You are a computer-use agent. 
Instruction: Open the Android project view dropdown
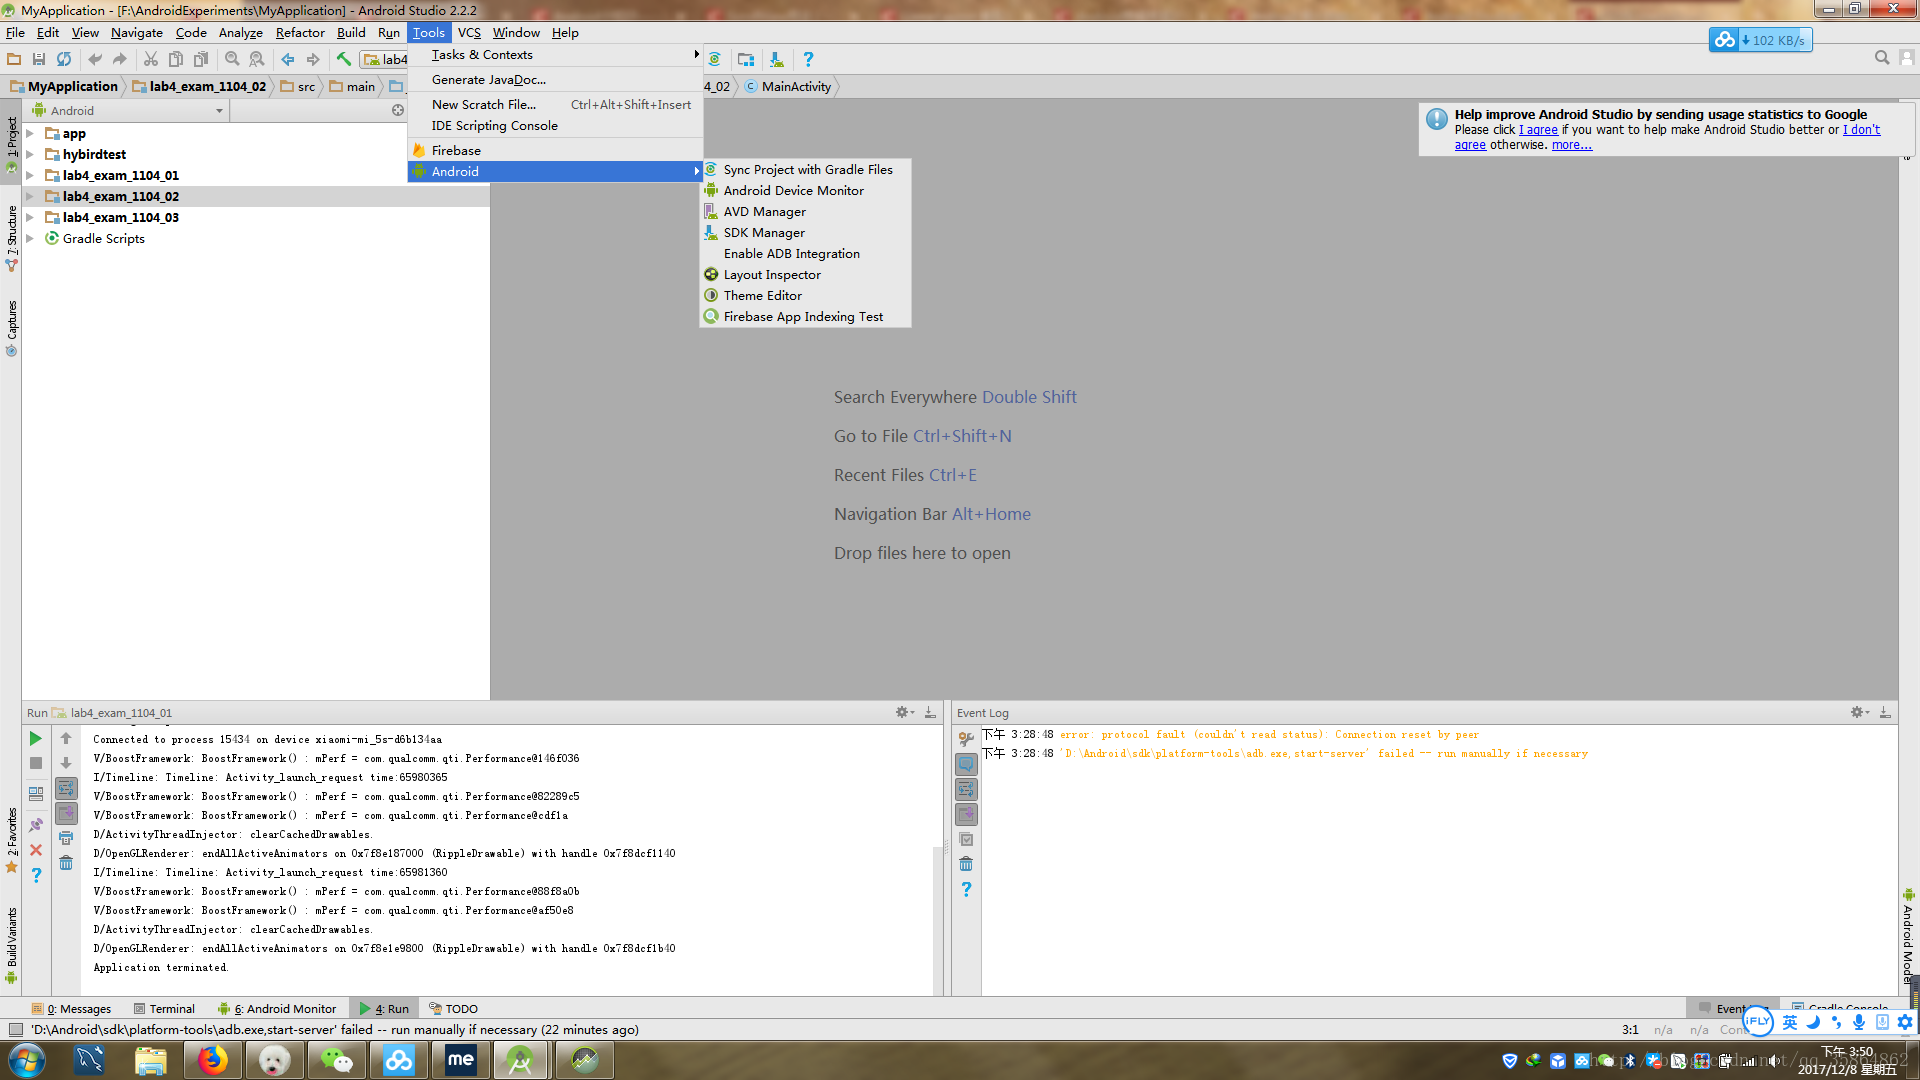(x=128, y=110)
